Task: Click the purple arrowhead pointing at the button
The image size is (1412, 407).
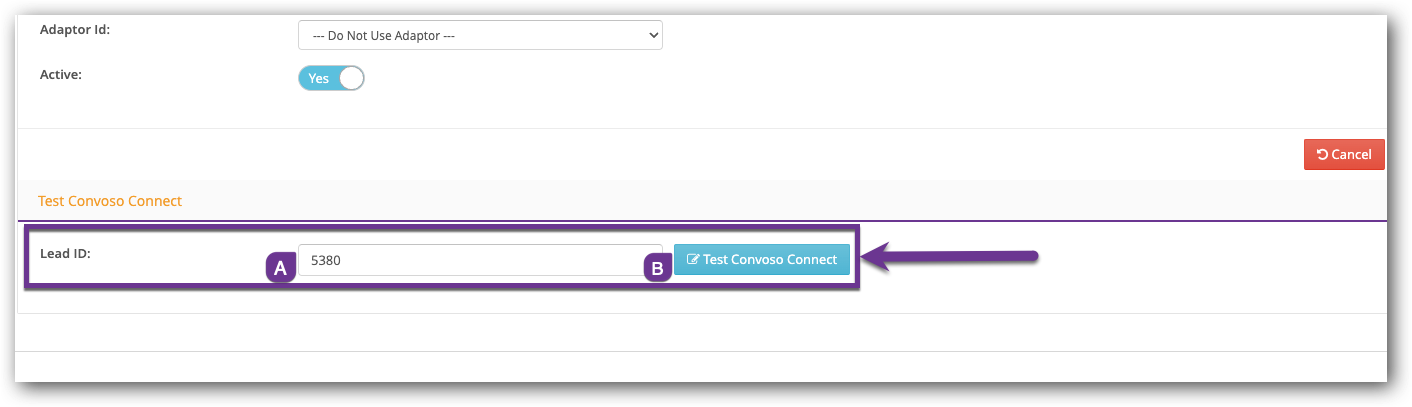Action: (877, 260)
